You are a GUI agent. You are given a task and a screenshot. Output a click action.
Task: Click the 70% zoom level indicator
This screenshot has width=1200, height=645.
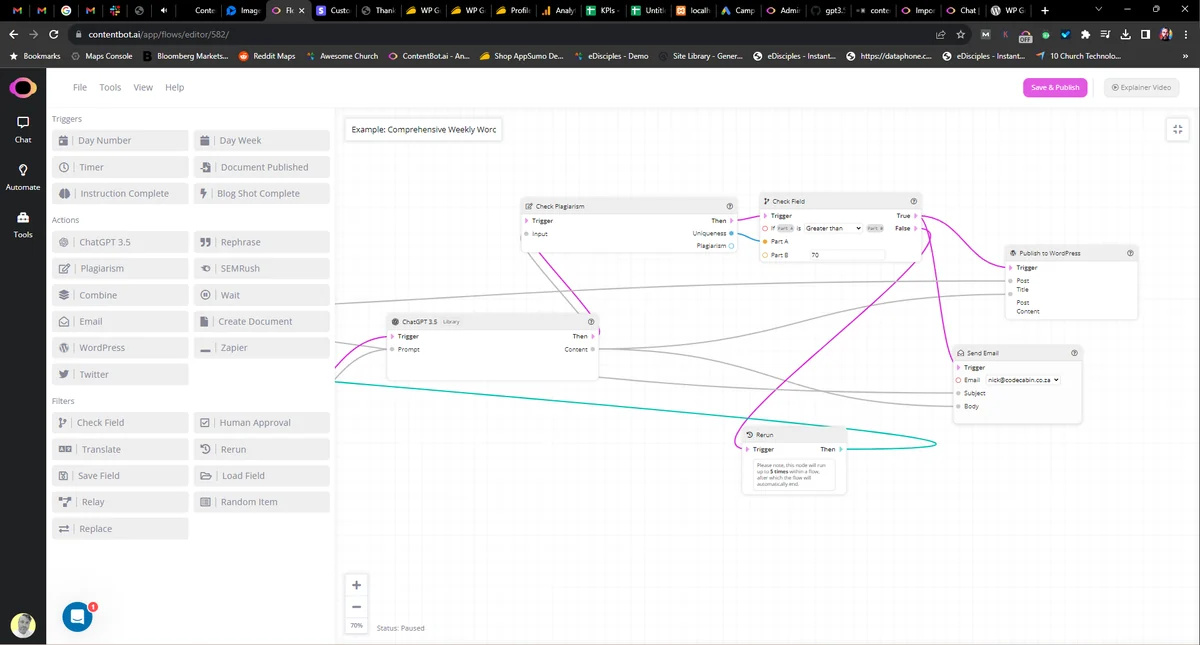[356, 626]
